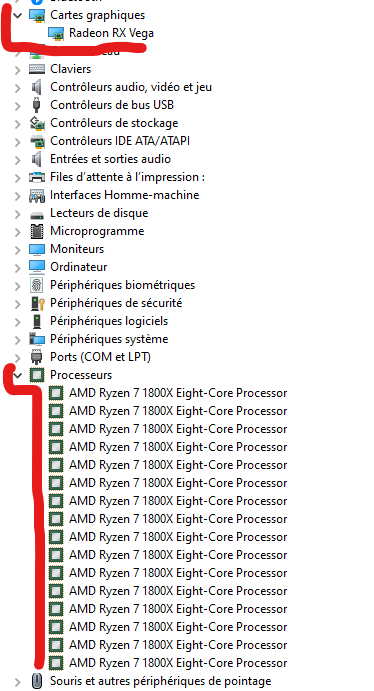Click the Microprogramme chip icon
The width and height of the screenshot is (374, 691).
click(37, 231)
